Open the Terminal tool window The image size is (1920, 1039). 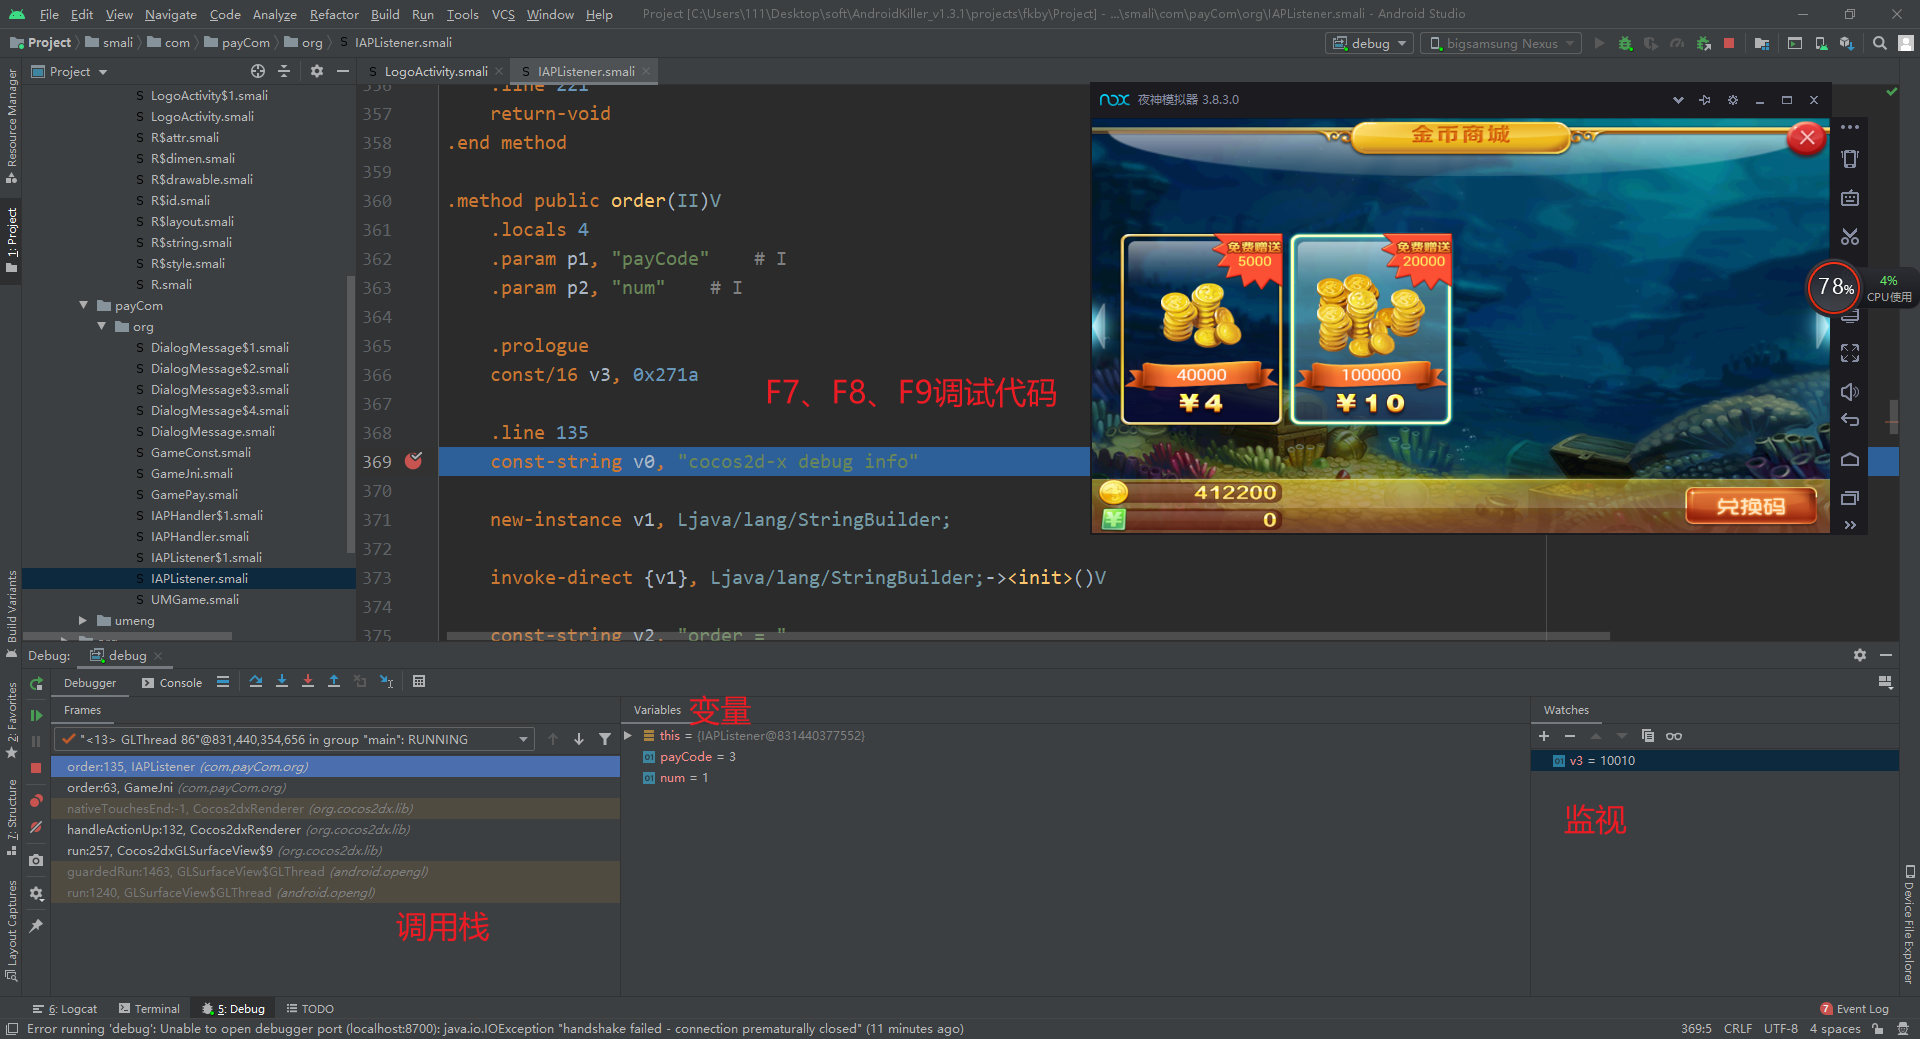pyautogui.click(x=149, y=1009)
